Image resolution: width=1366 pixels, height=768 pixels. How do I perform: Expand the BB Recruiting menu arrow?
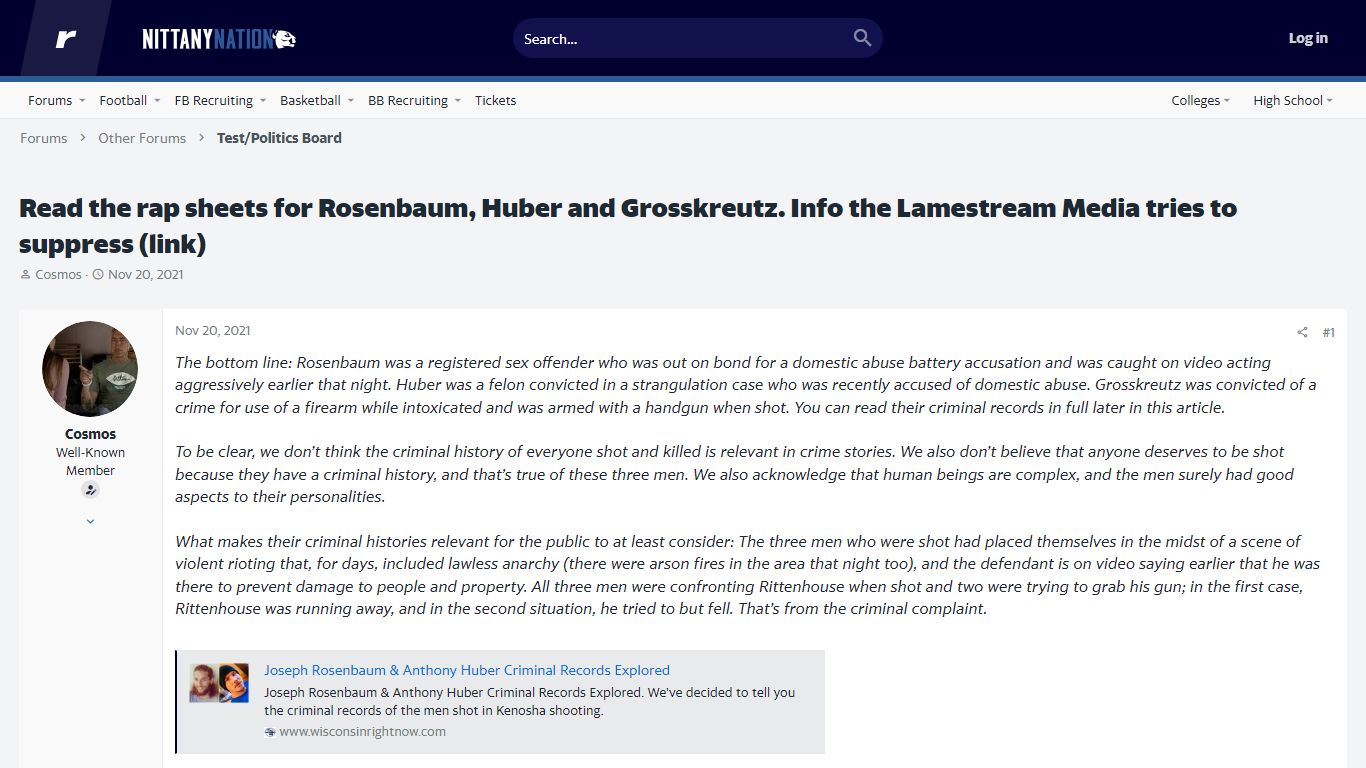[x=458, y=101]
